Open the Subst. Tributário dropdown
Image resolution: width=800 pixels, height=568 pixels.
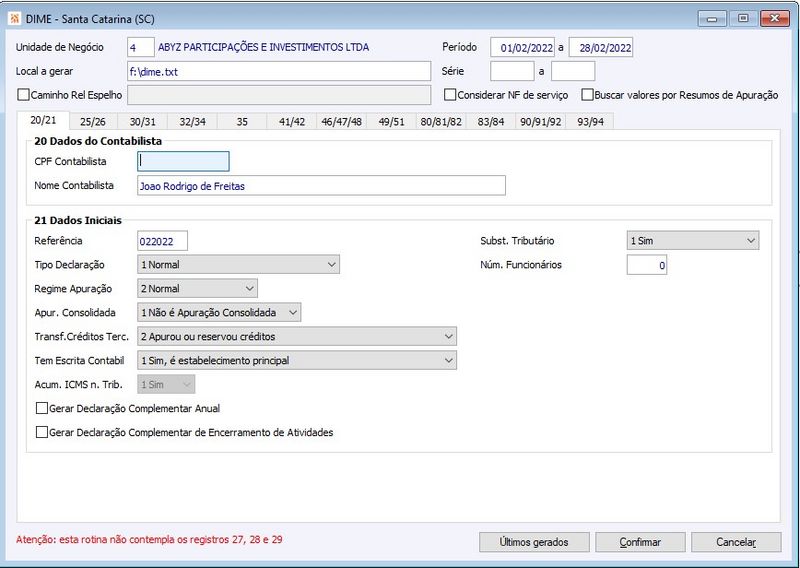point(692,240)
